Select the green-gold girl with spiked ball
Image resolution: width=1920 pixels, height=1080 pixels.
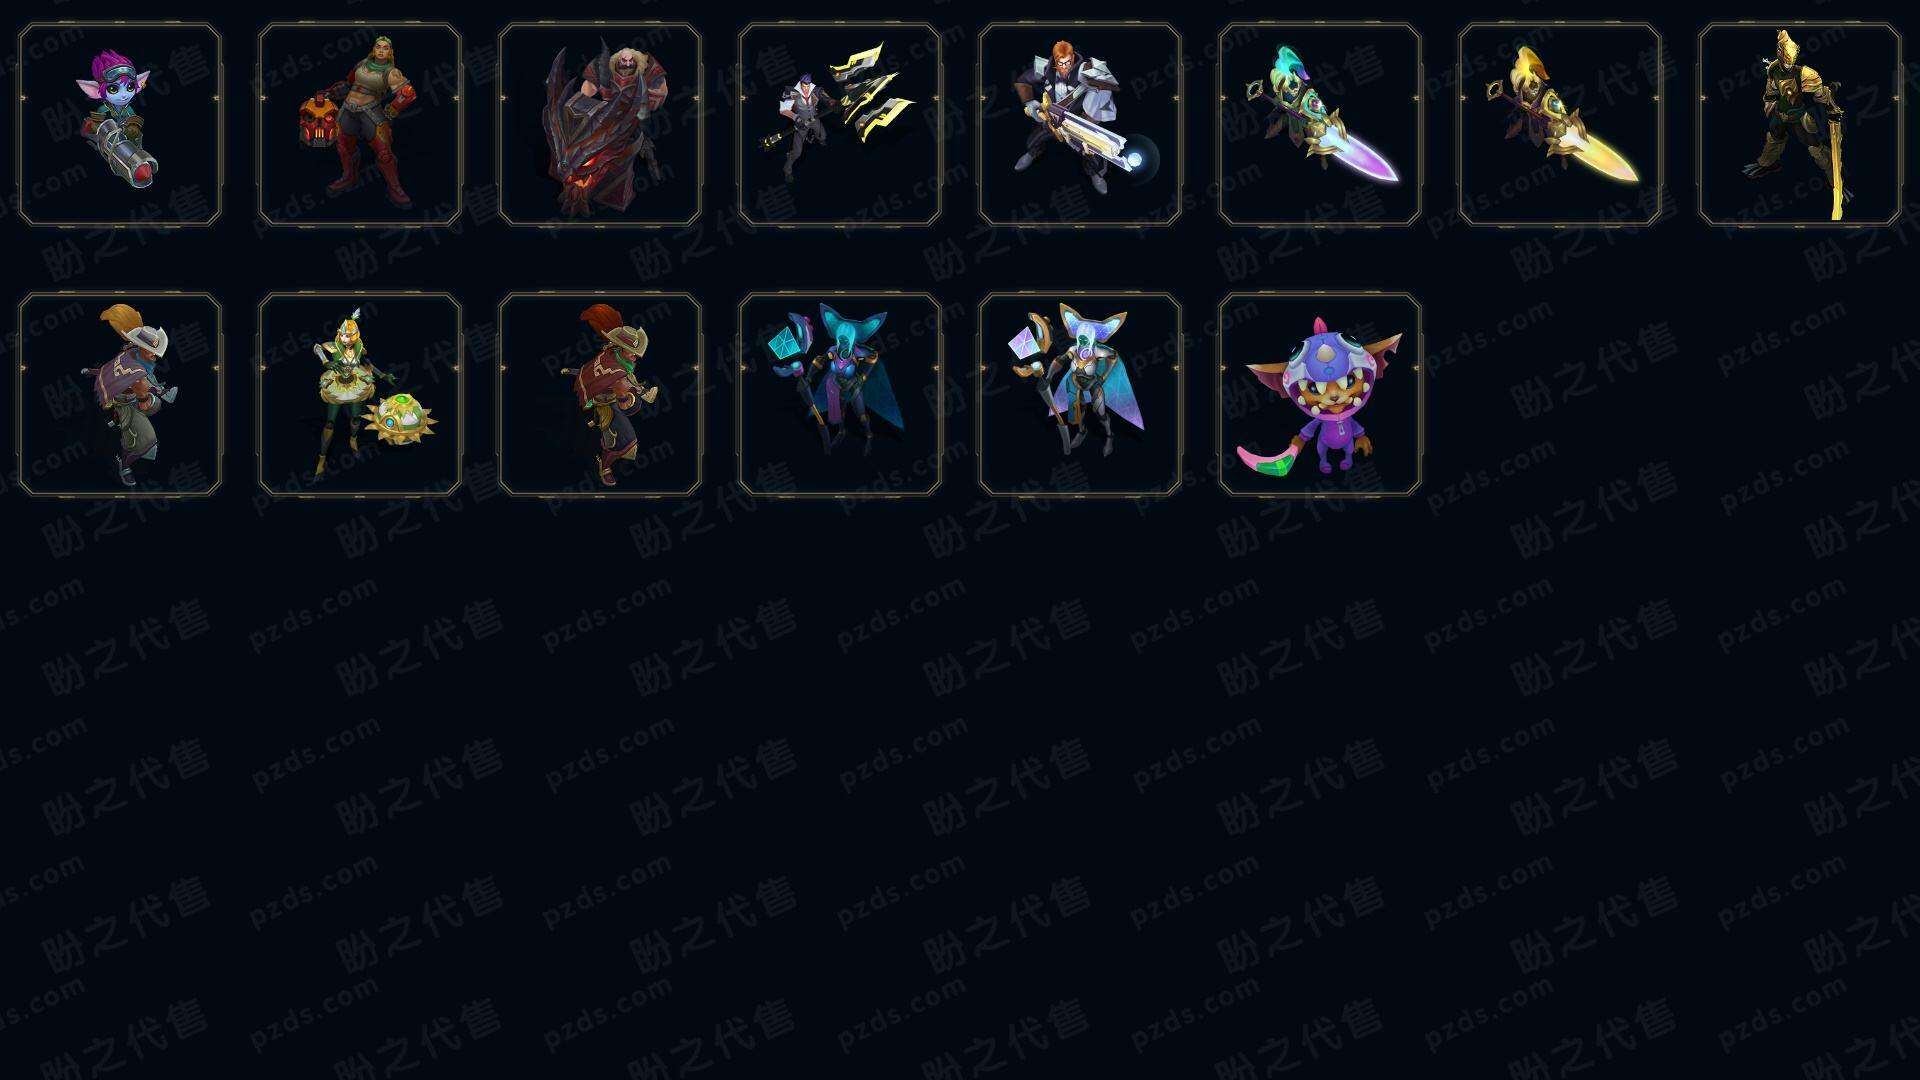[x=360, y=394]
